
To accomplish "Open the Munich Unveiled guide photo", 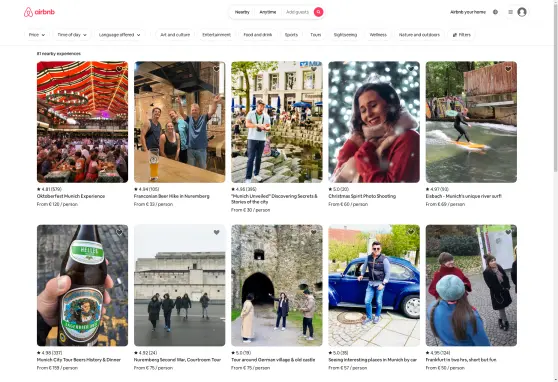I will click(277, 122).
